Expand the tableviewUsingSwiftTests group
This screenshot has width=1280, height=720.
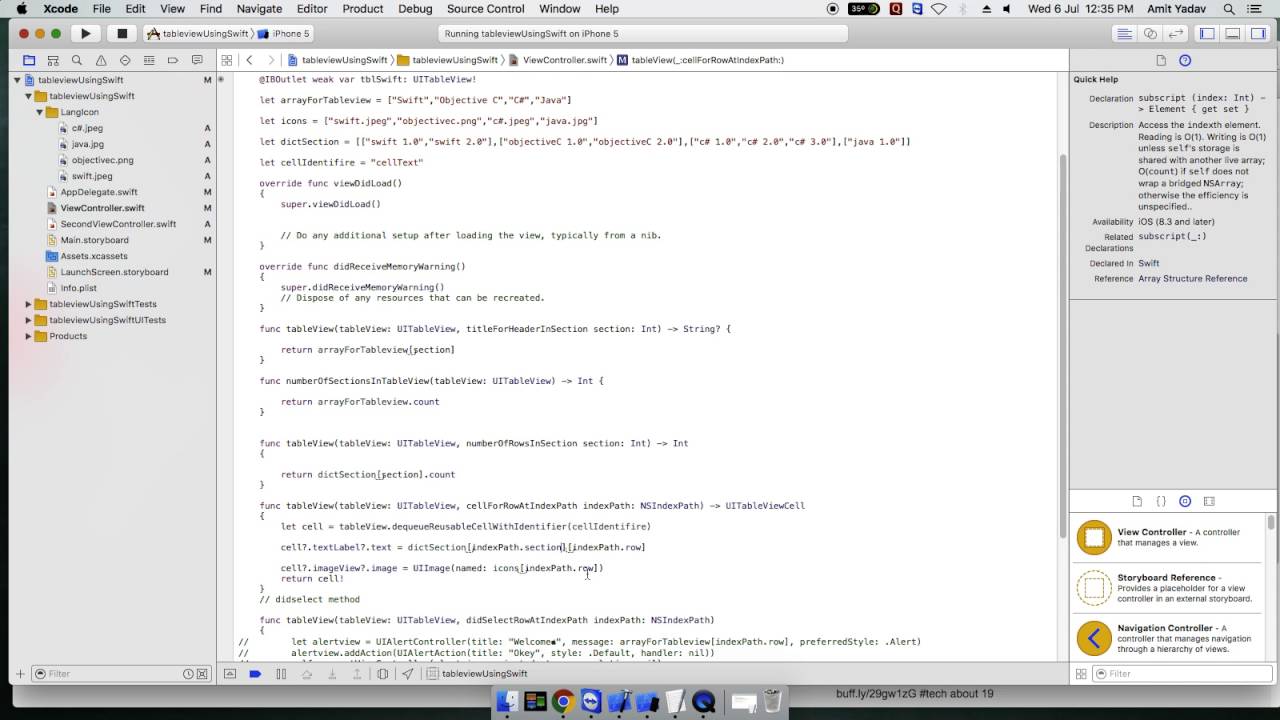(x=28, y=304)
